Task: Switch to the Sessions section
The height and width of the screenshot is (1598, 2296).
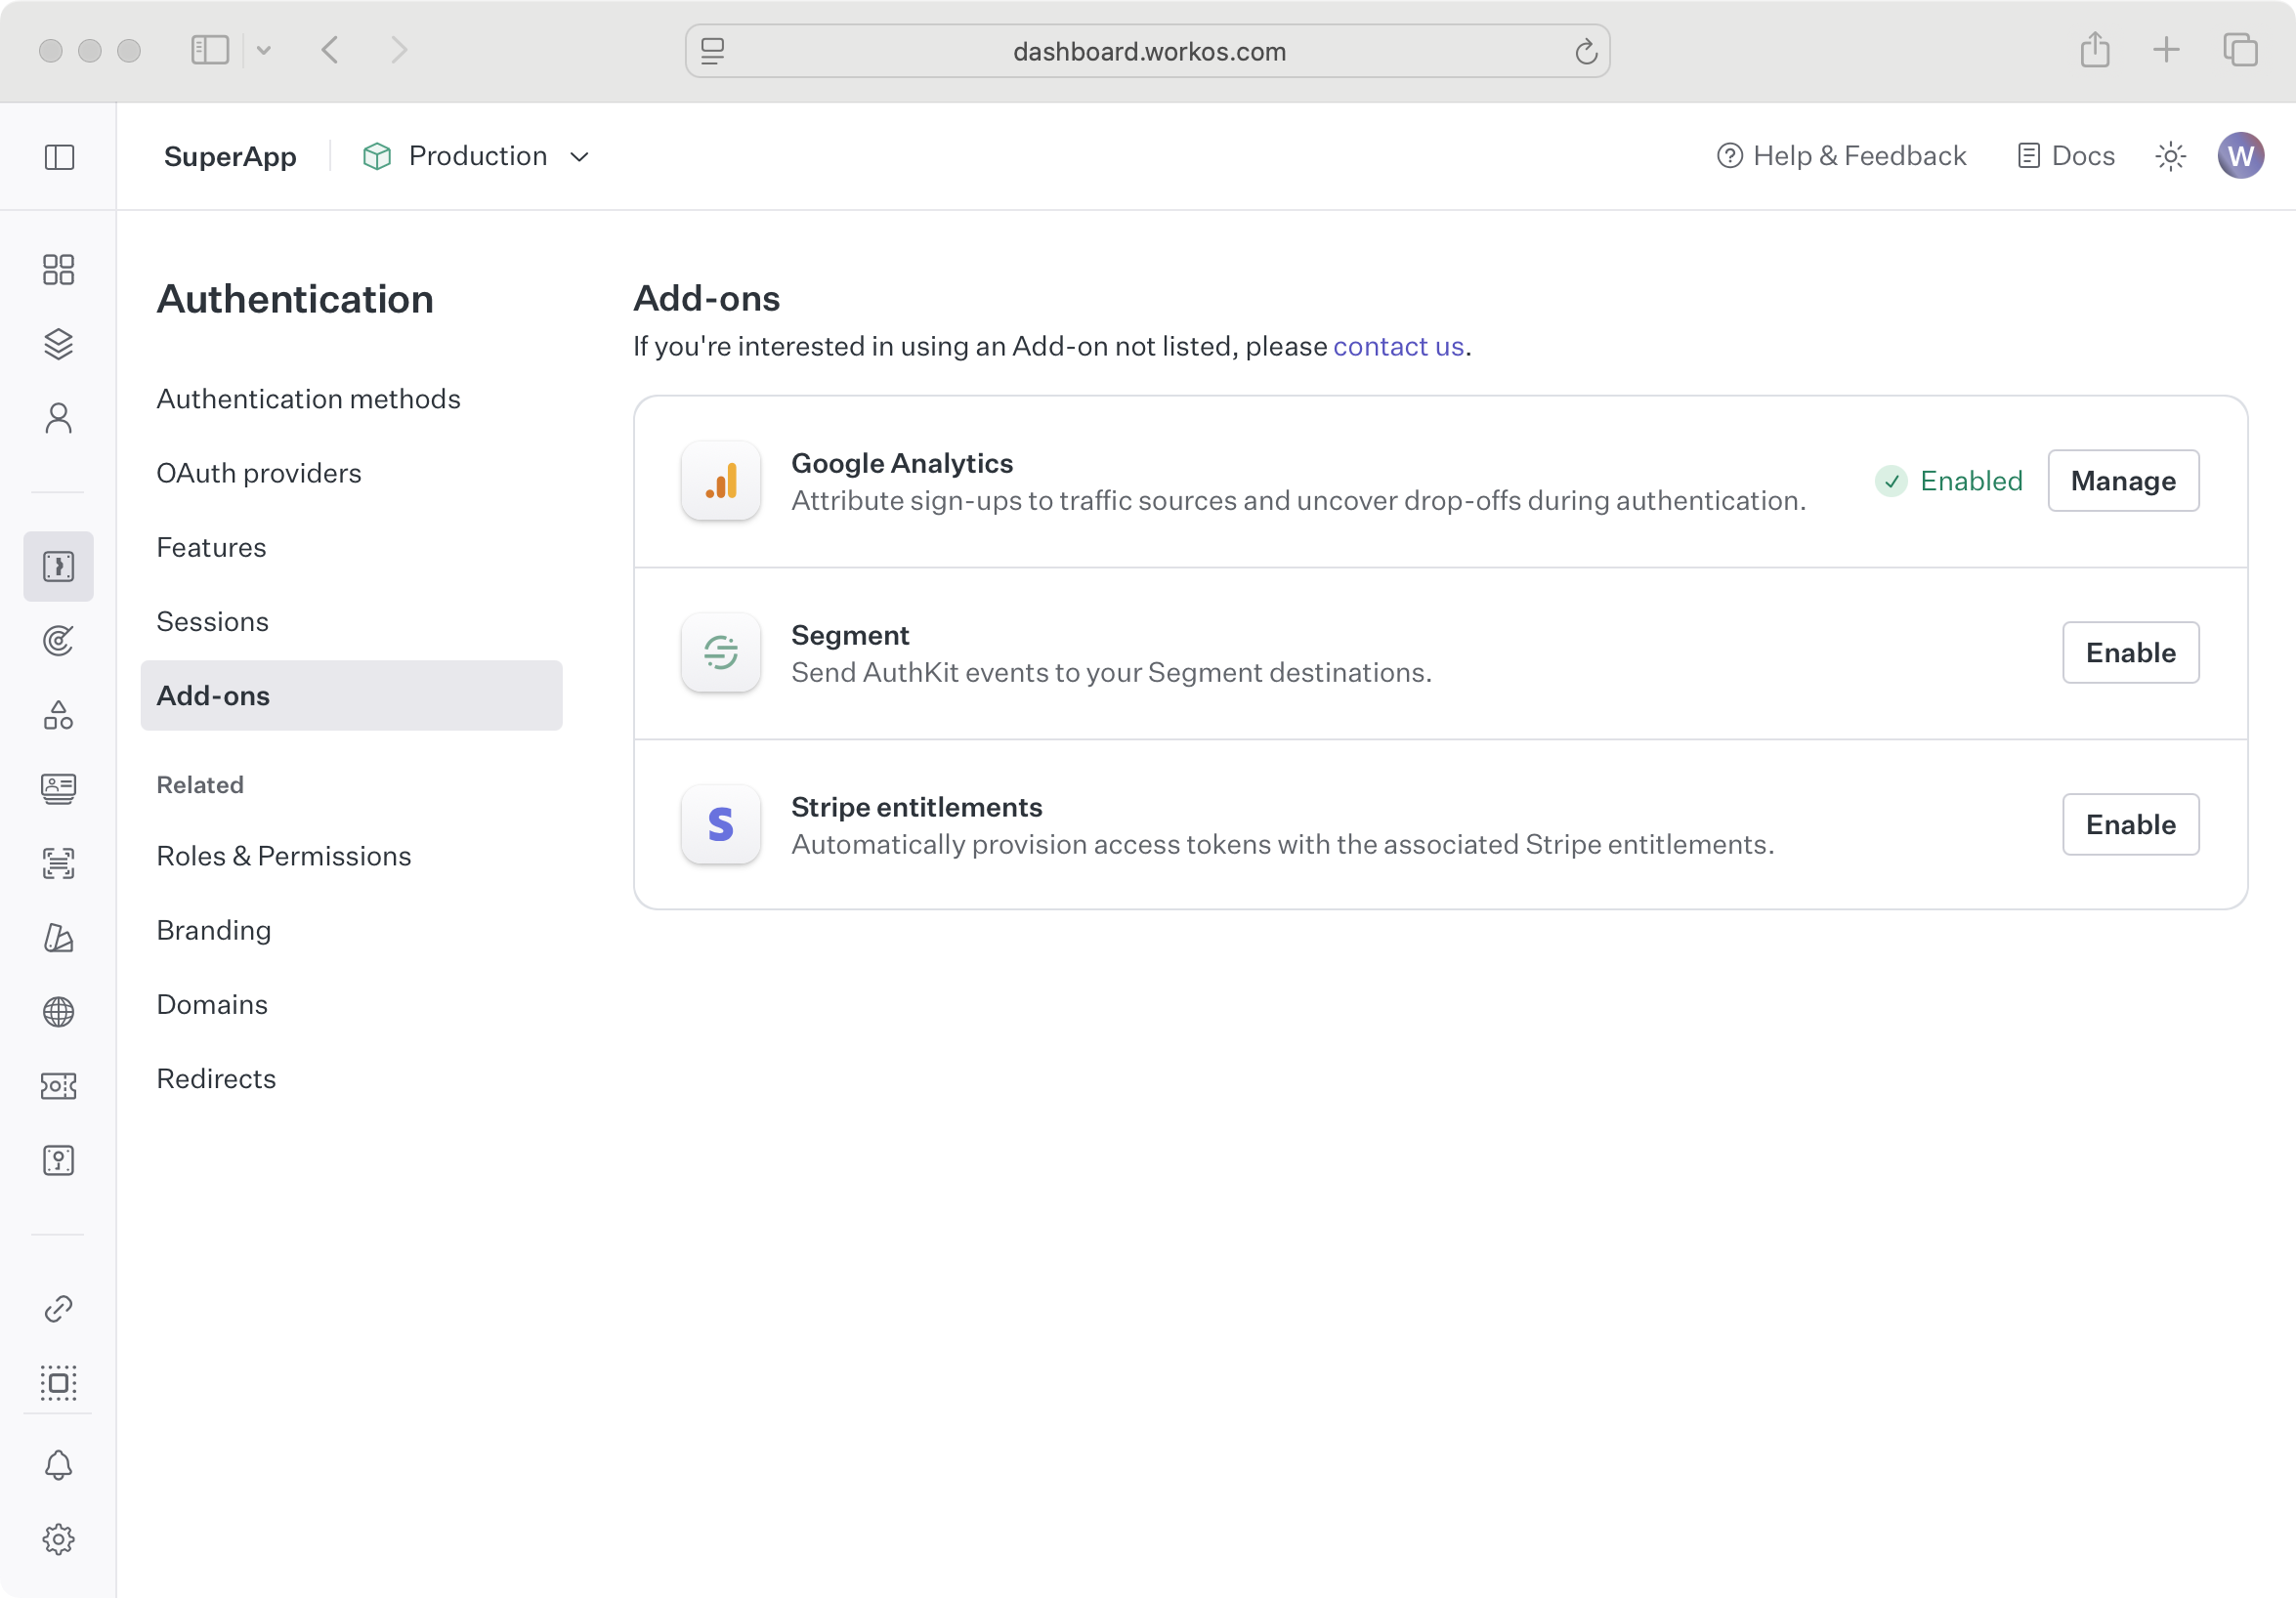Action: click(212, 621)
